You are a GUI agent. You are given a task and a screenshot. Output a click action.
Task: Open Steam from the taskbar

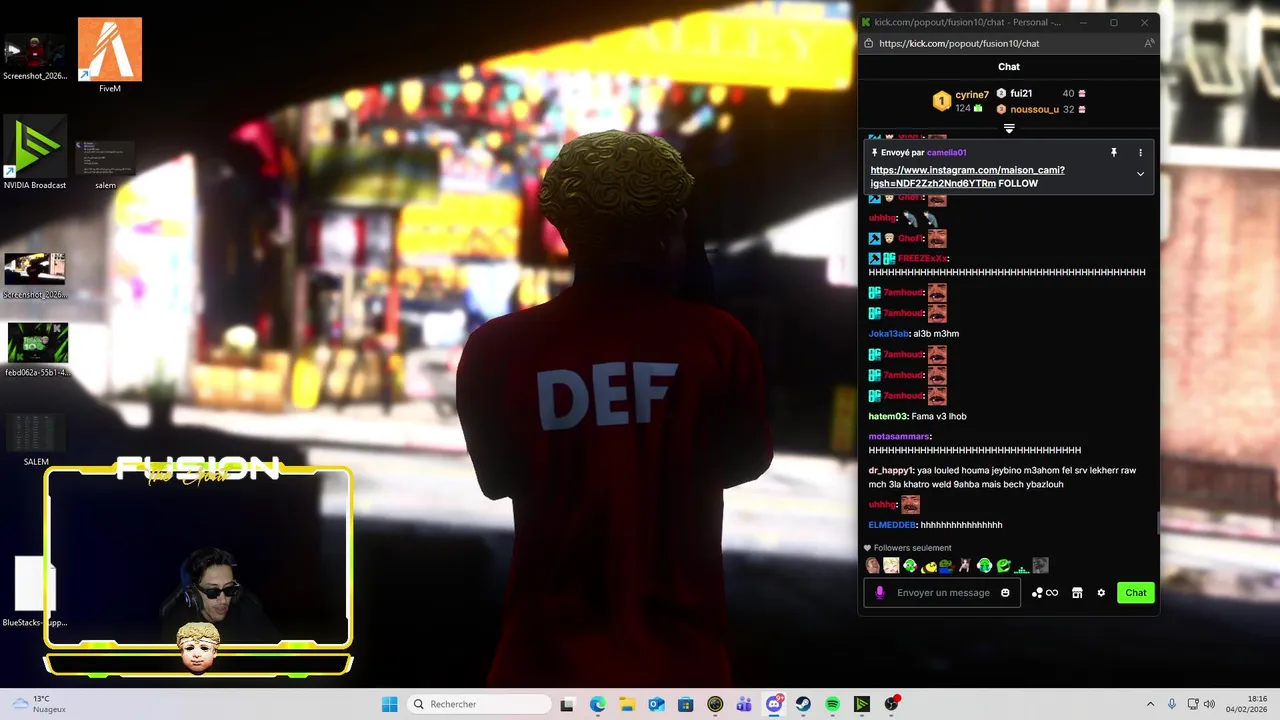click(x=803, y=704)
